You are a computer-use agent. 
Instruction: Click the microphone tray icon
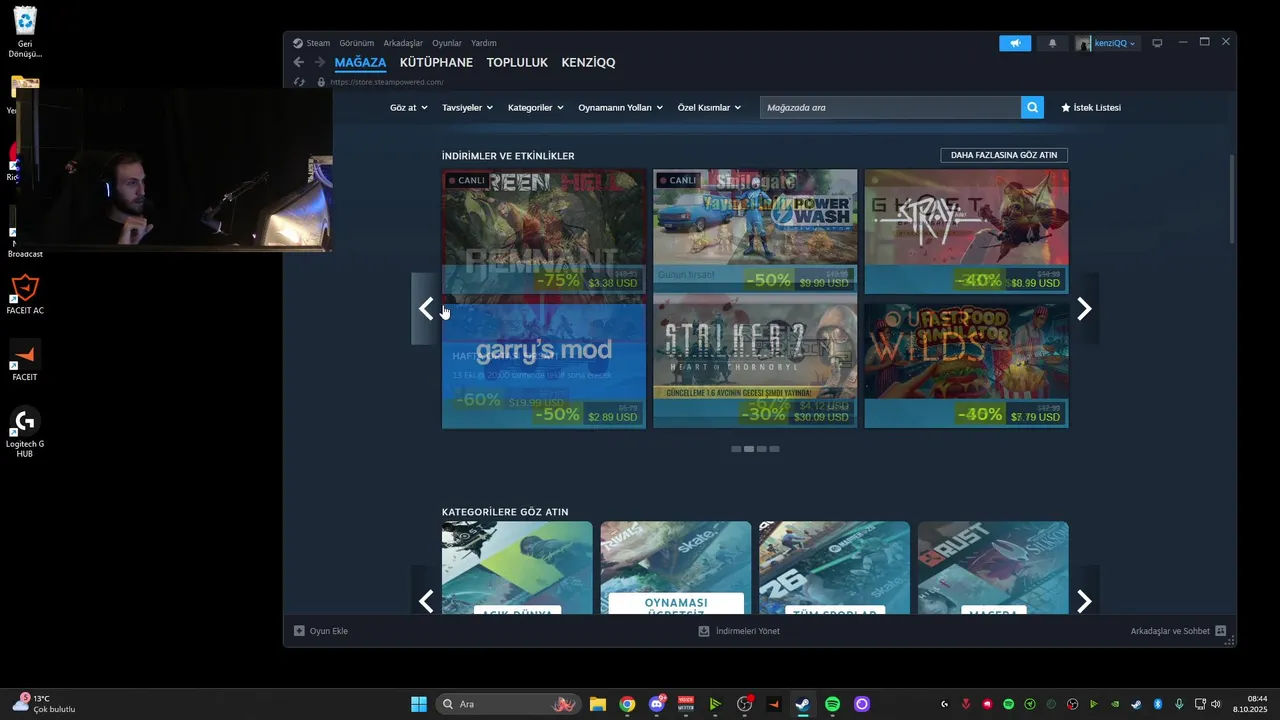1180,704
